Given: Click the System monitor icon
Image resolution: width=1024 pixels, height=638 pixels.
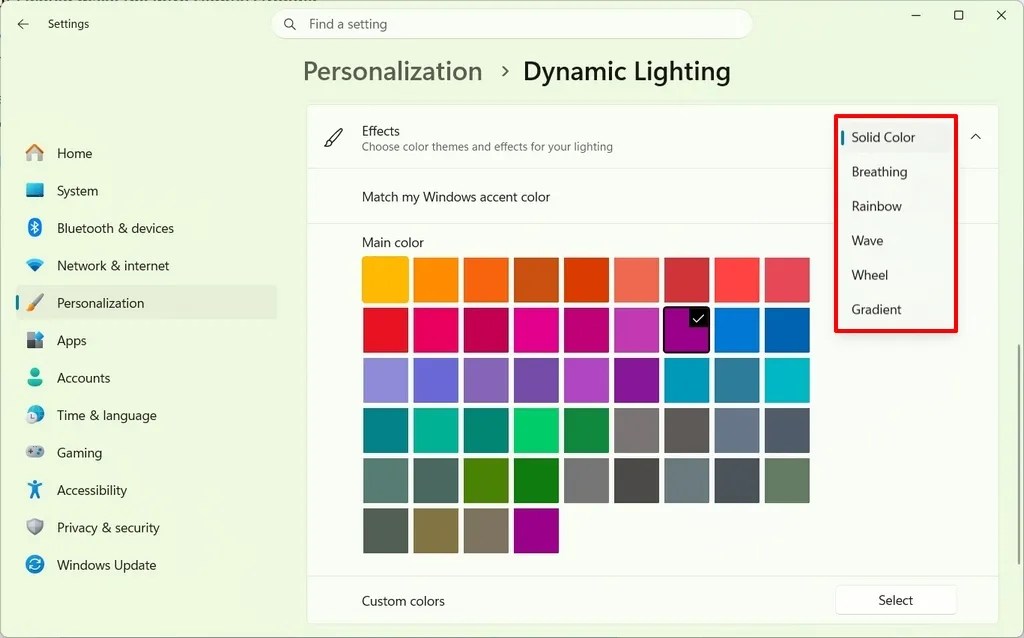Looking at the screenshot, I should coord(35,190).
